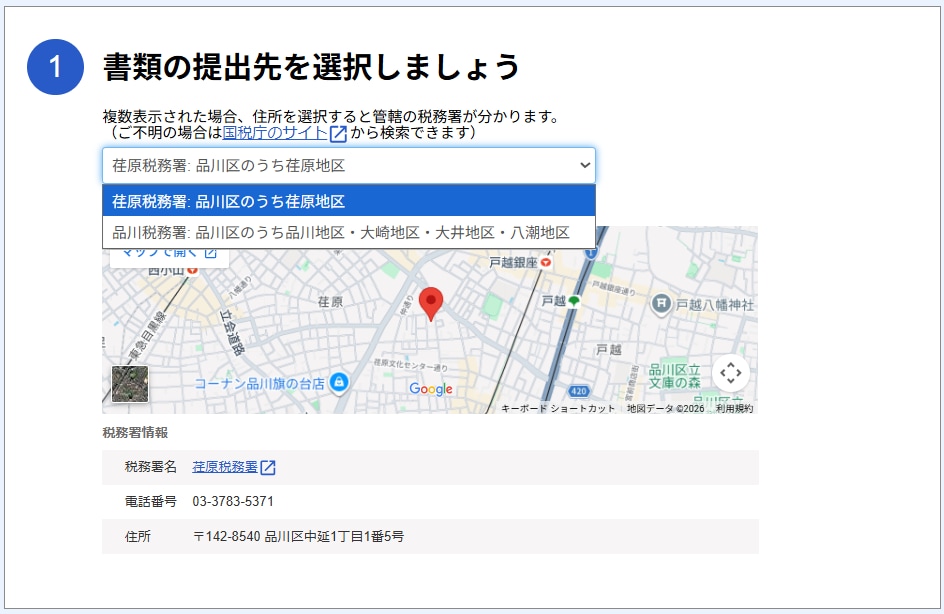Click external link icon next to 国税庁のサイト
944x614 pixels.
click(338, 133)
